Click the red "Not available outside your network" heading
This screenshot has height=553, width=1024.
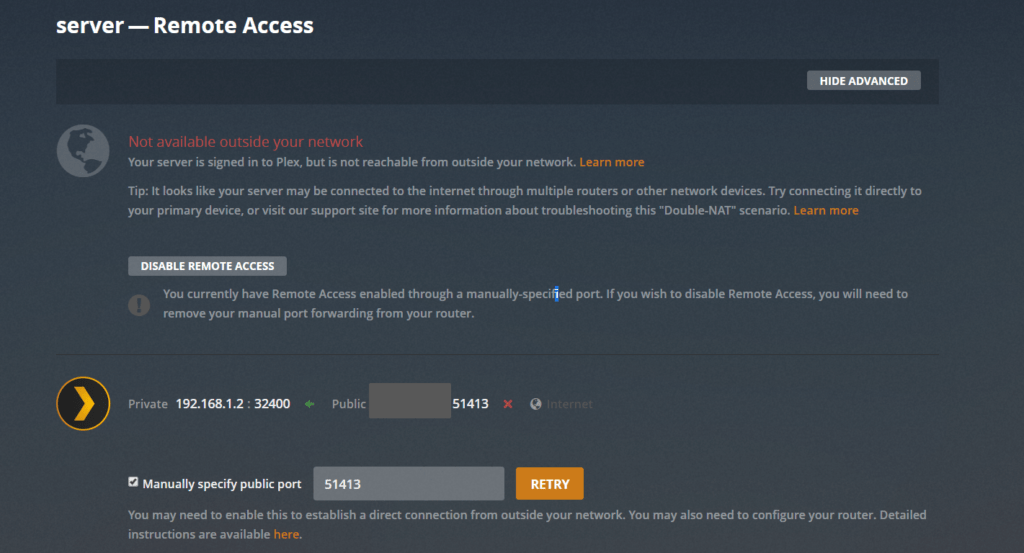245,142
